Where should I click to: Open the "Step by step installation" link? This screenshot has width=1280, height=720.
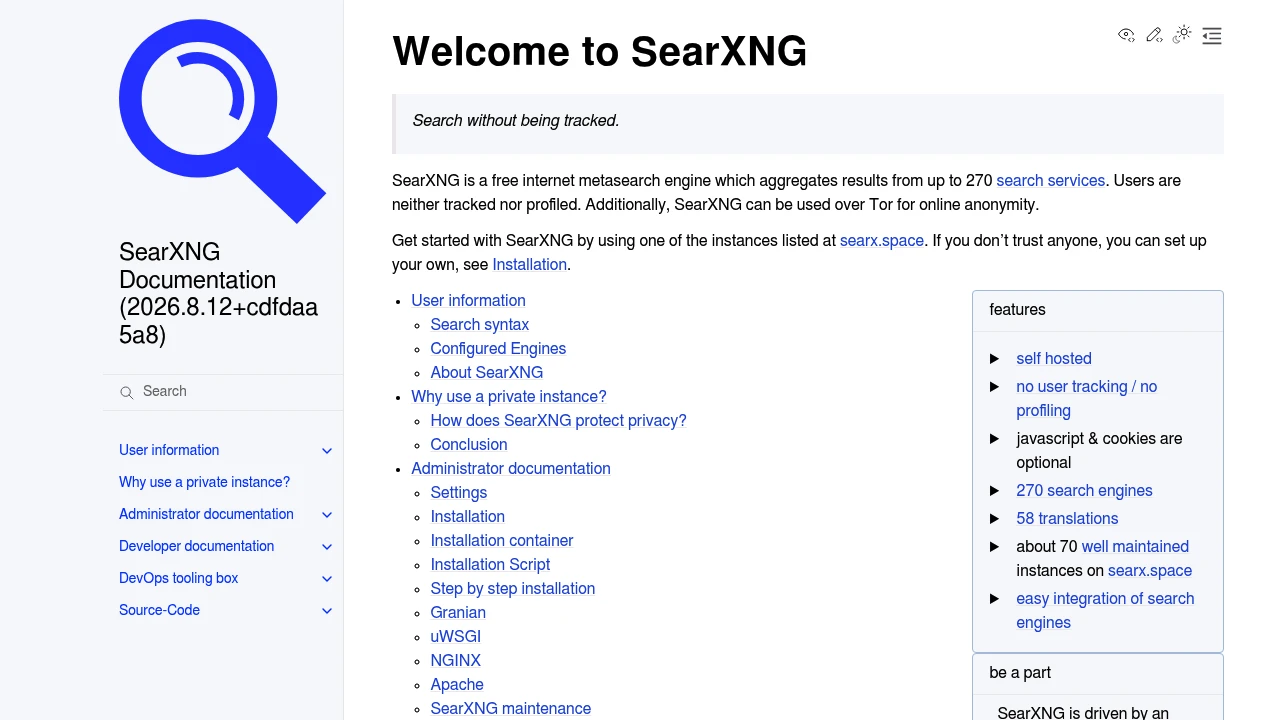[512, 589]
